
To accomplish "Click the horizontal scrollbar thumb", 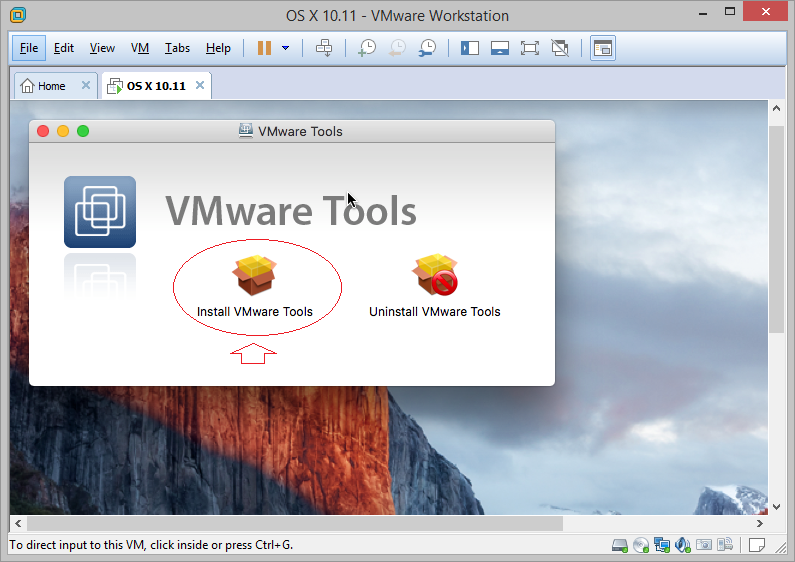I will (x=295, y=523).
